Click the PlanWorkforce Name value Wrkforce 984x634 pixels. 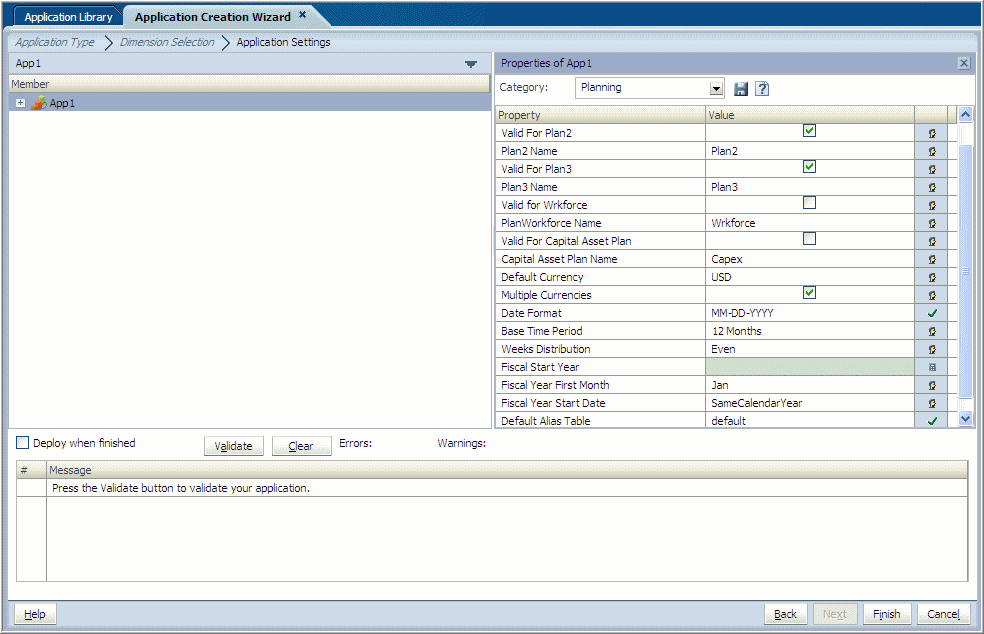(x=810, y=223)
